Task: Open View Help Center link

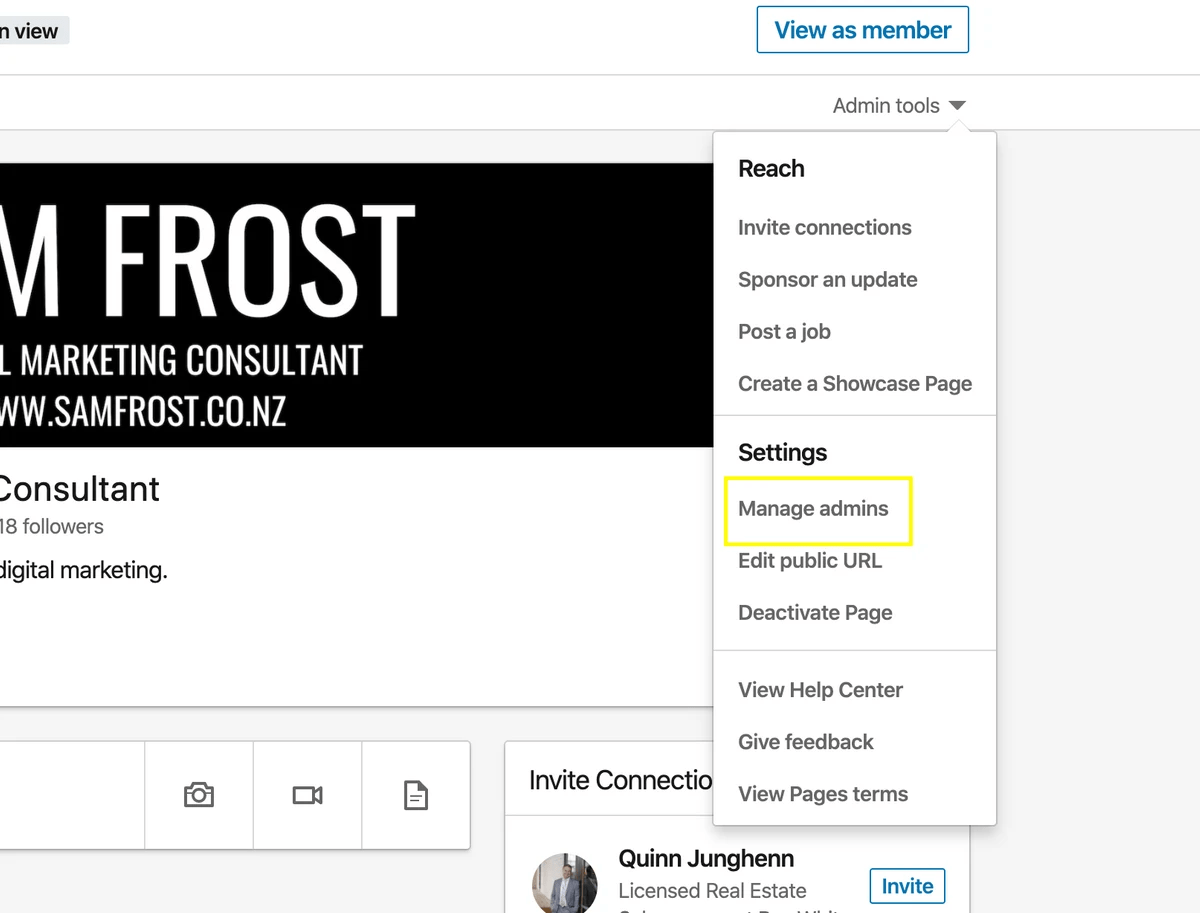Action: pyautogui.click(x=820, y=690)
